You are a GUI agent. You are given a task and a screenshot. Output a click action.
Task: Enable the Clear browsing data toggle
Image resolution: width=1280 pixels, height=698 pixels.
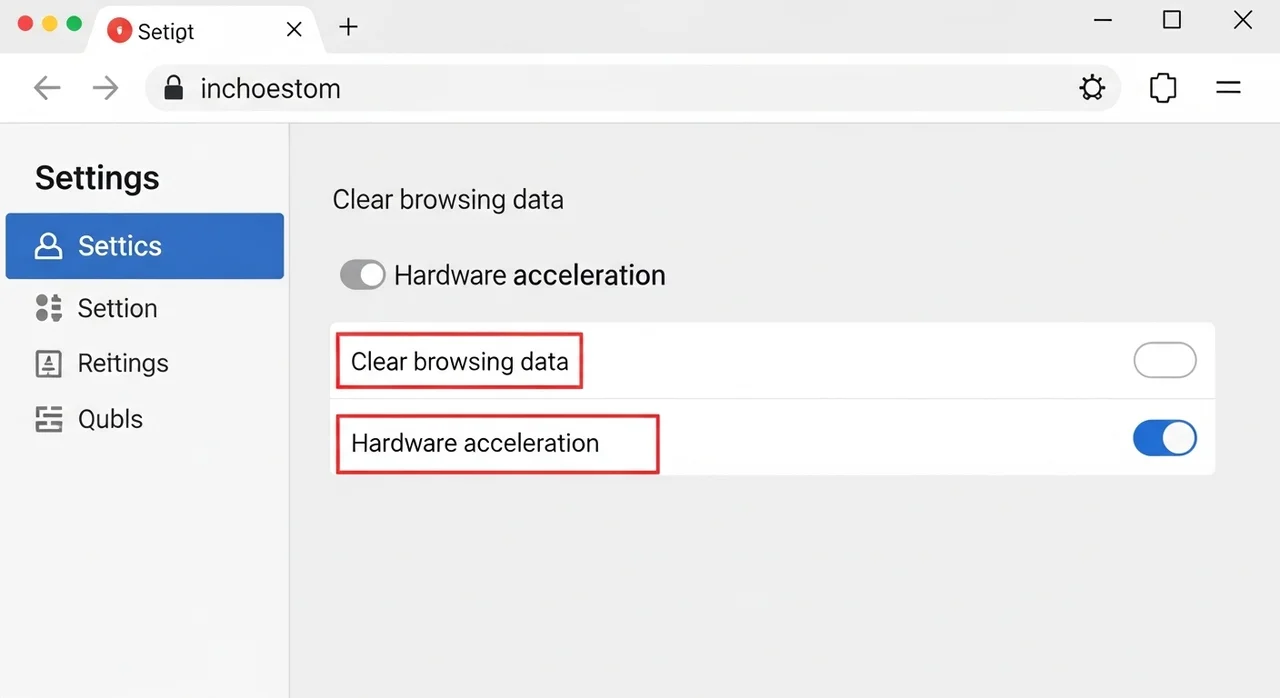[x=1164, y=360]
